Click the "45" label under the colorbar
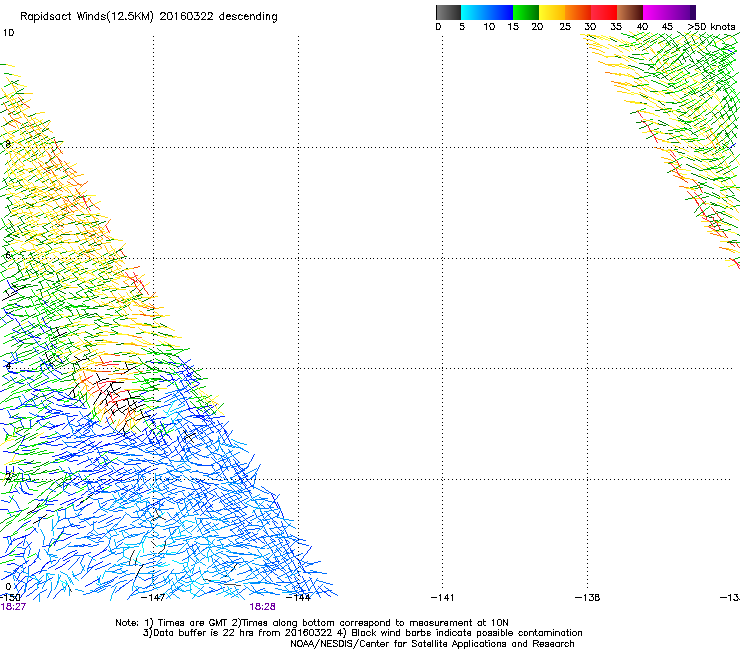The height and width of the screenshot is (650, 740). click(x=667, y=27)
